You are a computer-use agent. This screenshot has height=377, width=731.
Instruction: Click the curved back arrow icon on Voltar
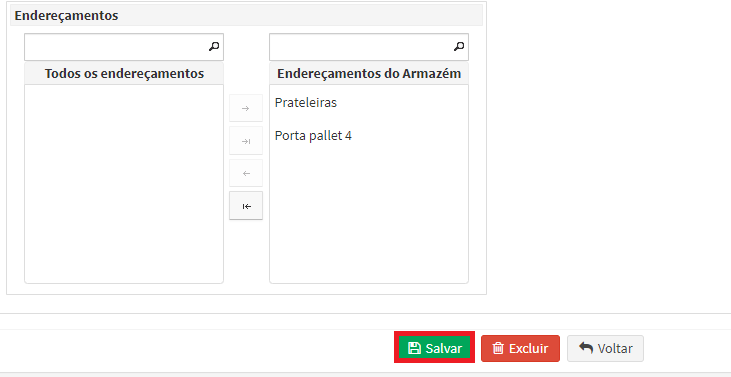pos(586,348)
